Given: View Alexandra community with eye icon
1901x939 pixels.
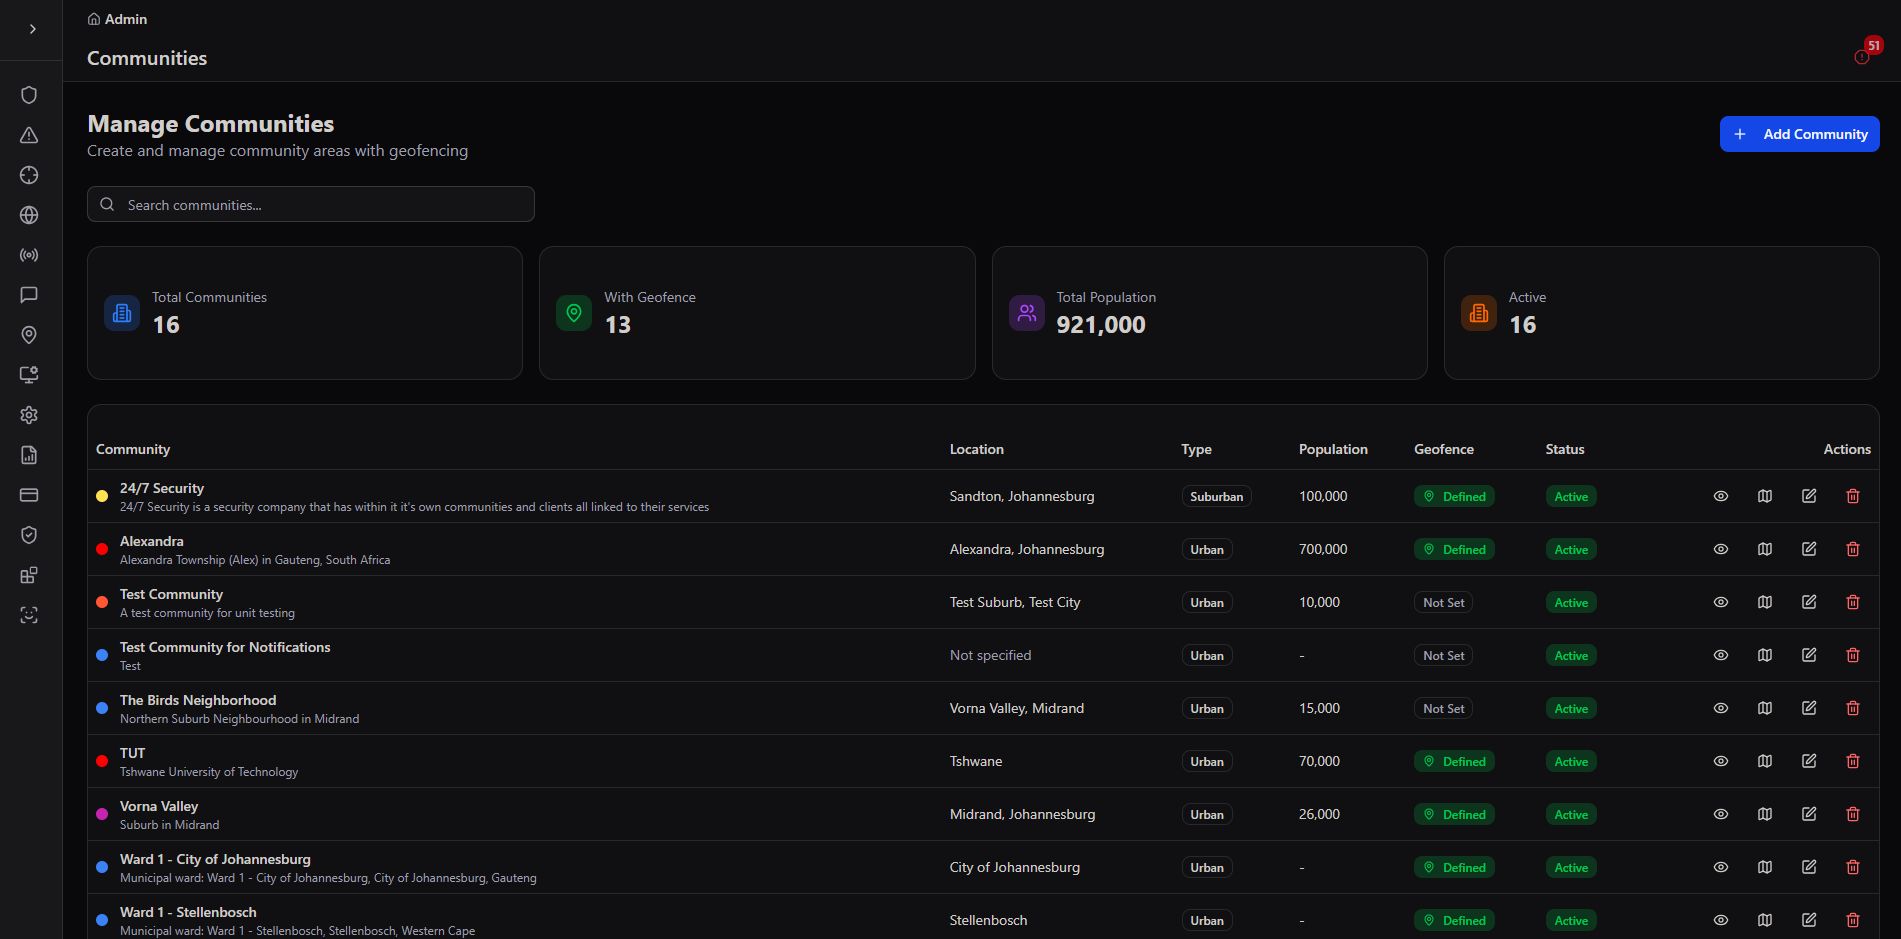Looking at the screenshot, I should tap(1721, 549).
